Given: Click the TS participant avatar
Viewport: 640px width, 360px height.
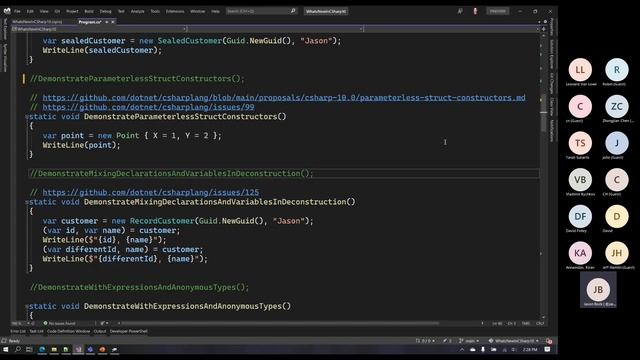Looking at the screenshot, I should [x=580, y=143].
